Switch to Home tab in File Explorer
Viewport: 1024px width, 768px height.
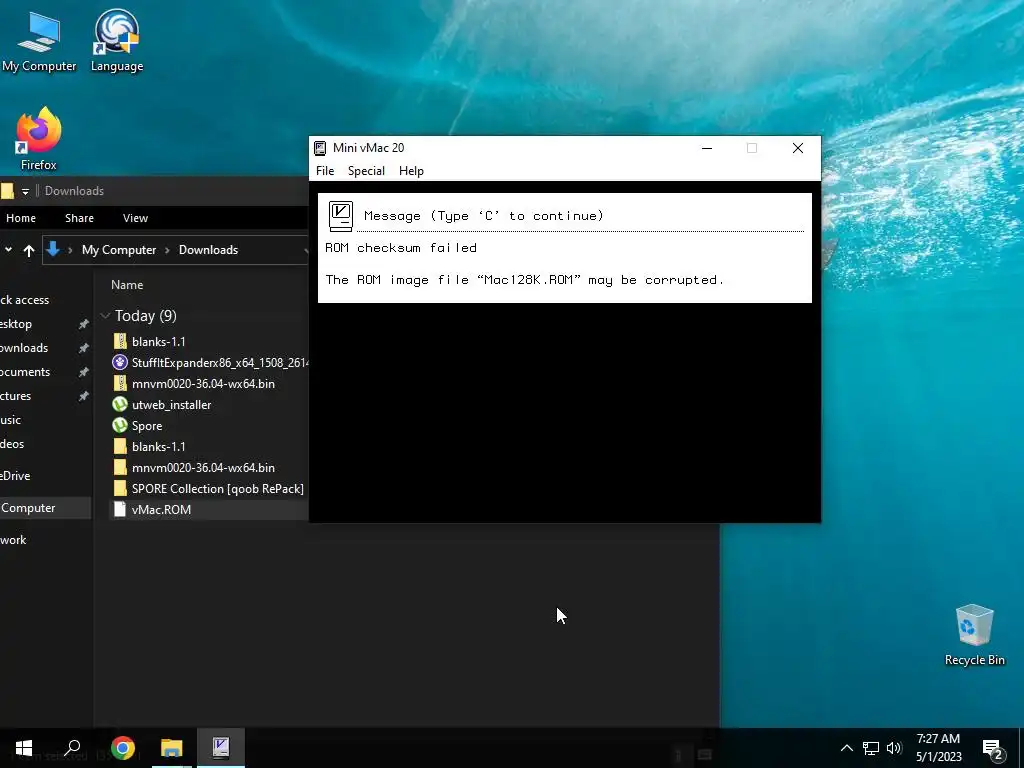click(21, 218)
